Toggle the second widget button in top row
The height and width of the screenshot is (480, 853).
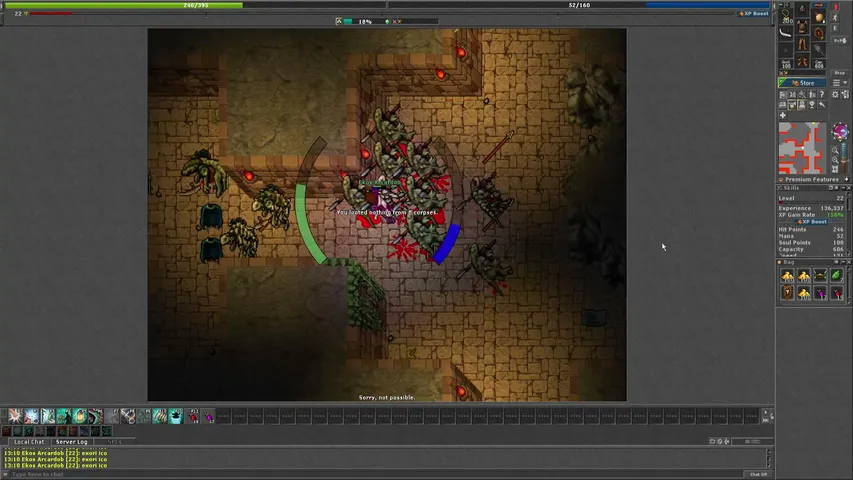tap(792, 94)
